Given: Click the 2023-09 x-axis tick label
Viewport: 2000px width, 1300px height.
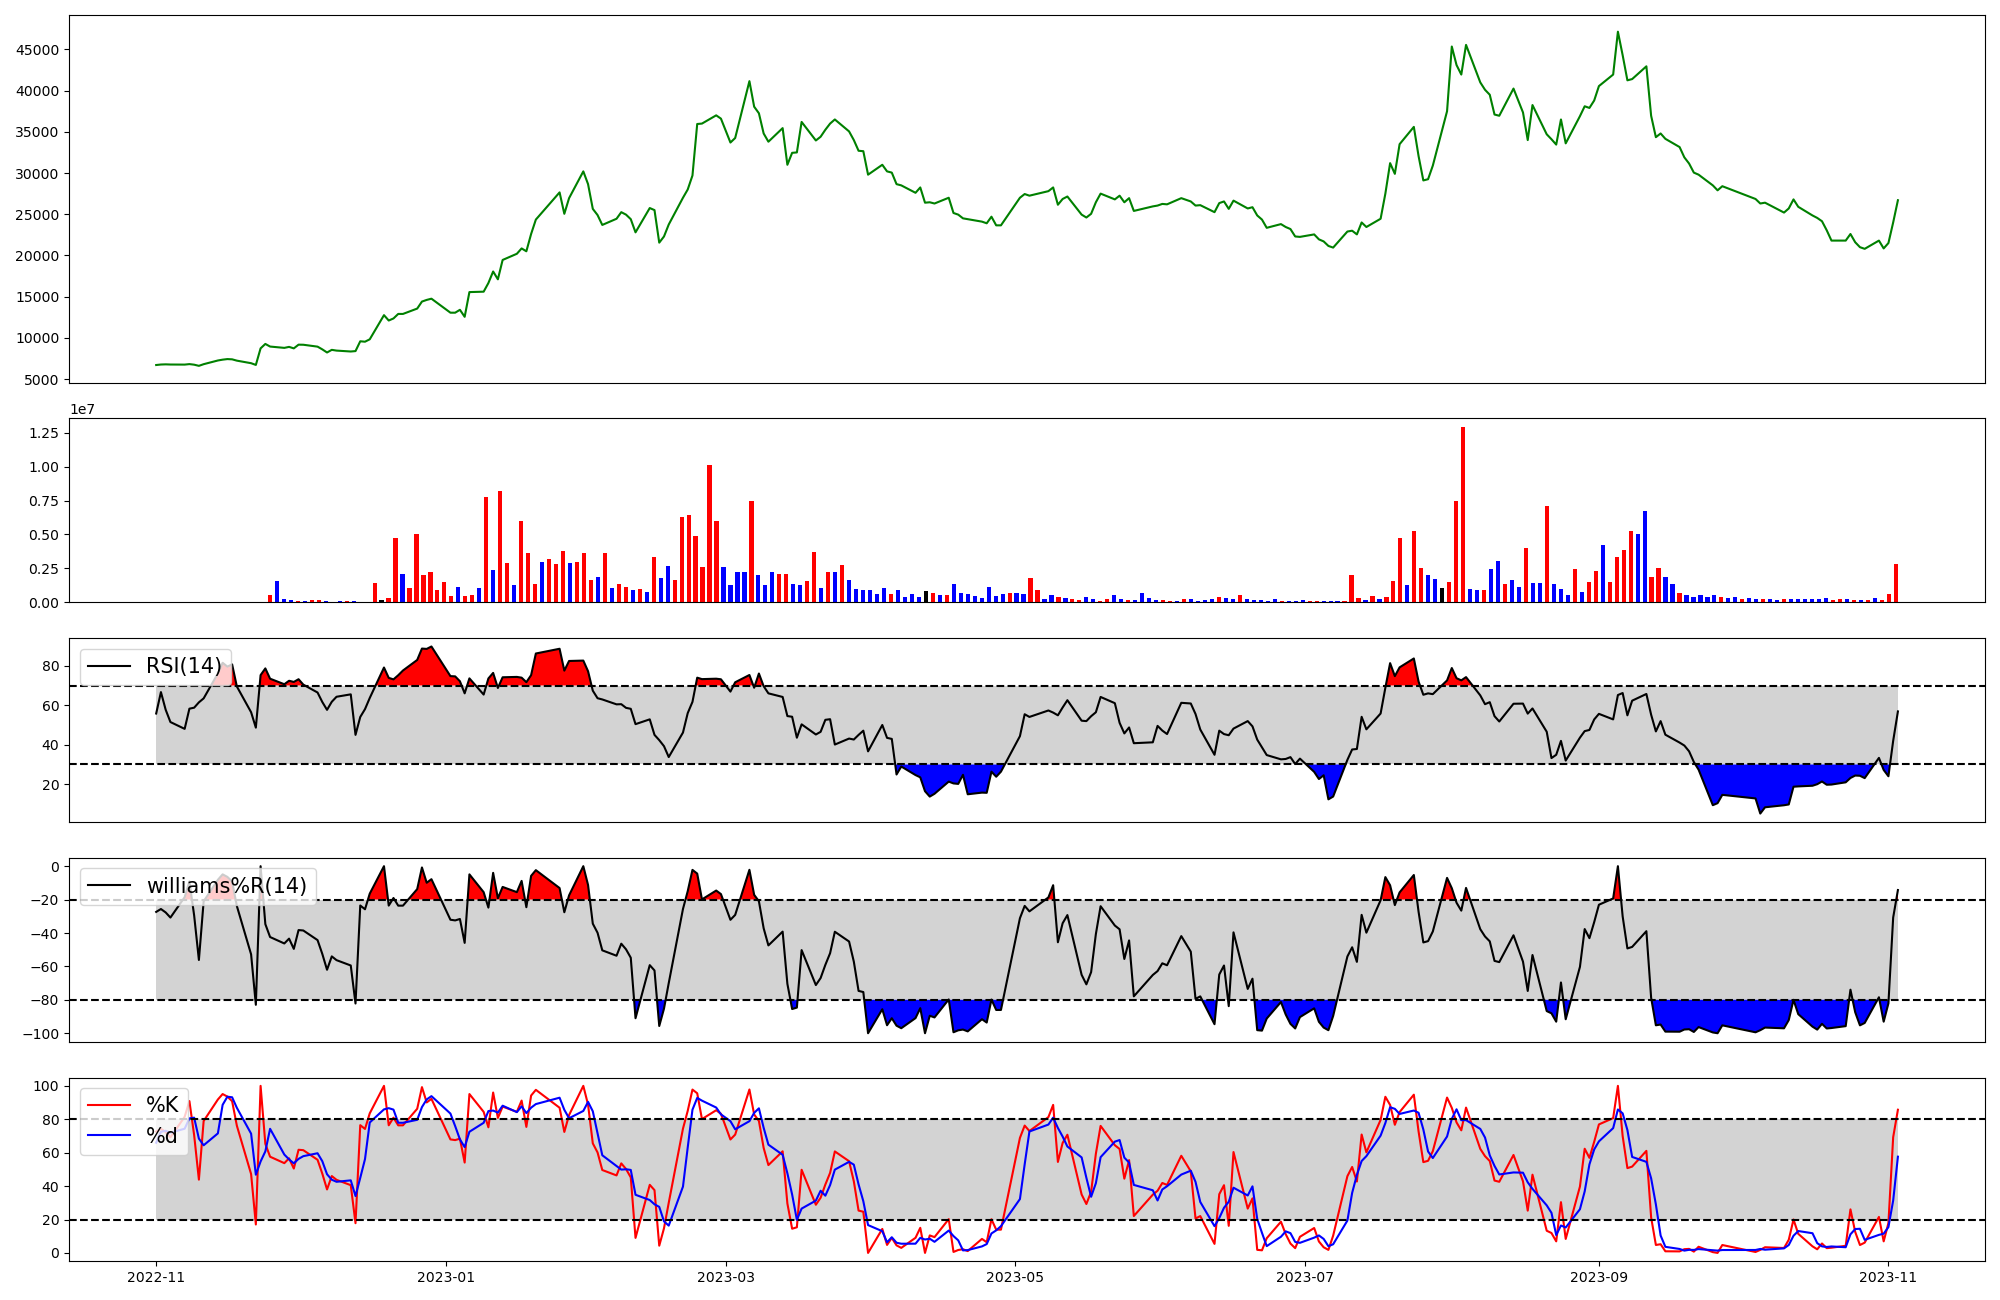Looking at the screenshot, I should (x=1598, y=1277).
